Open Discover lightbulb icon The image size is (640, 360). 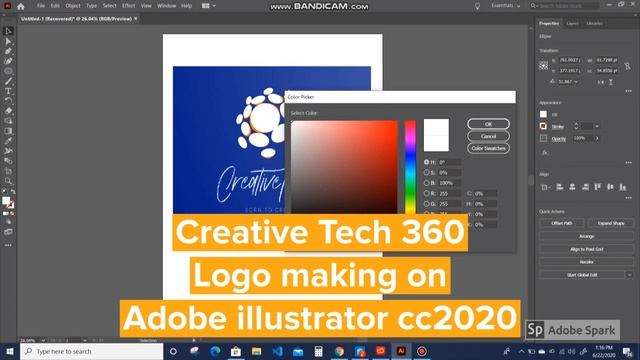(477, 6)
